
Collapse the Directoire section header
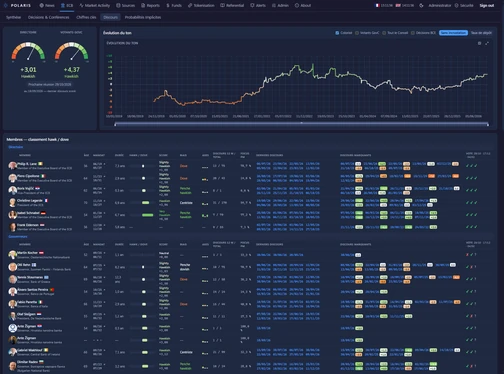click(x=16, y=147)
